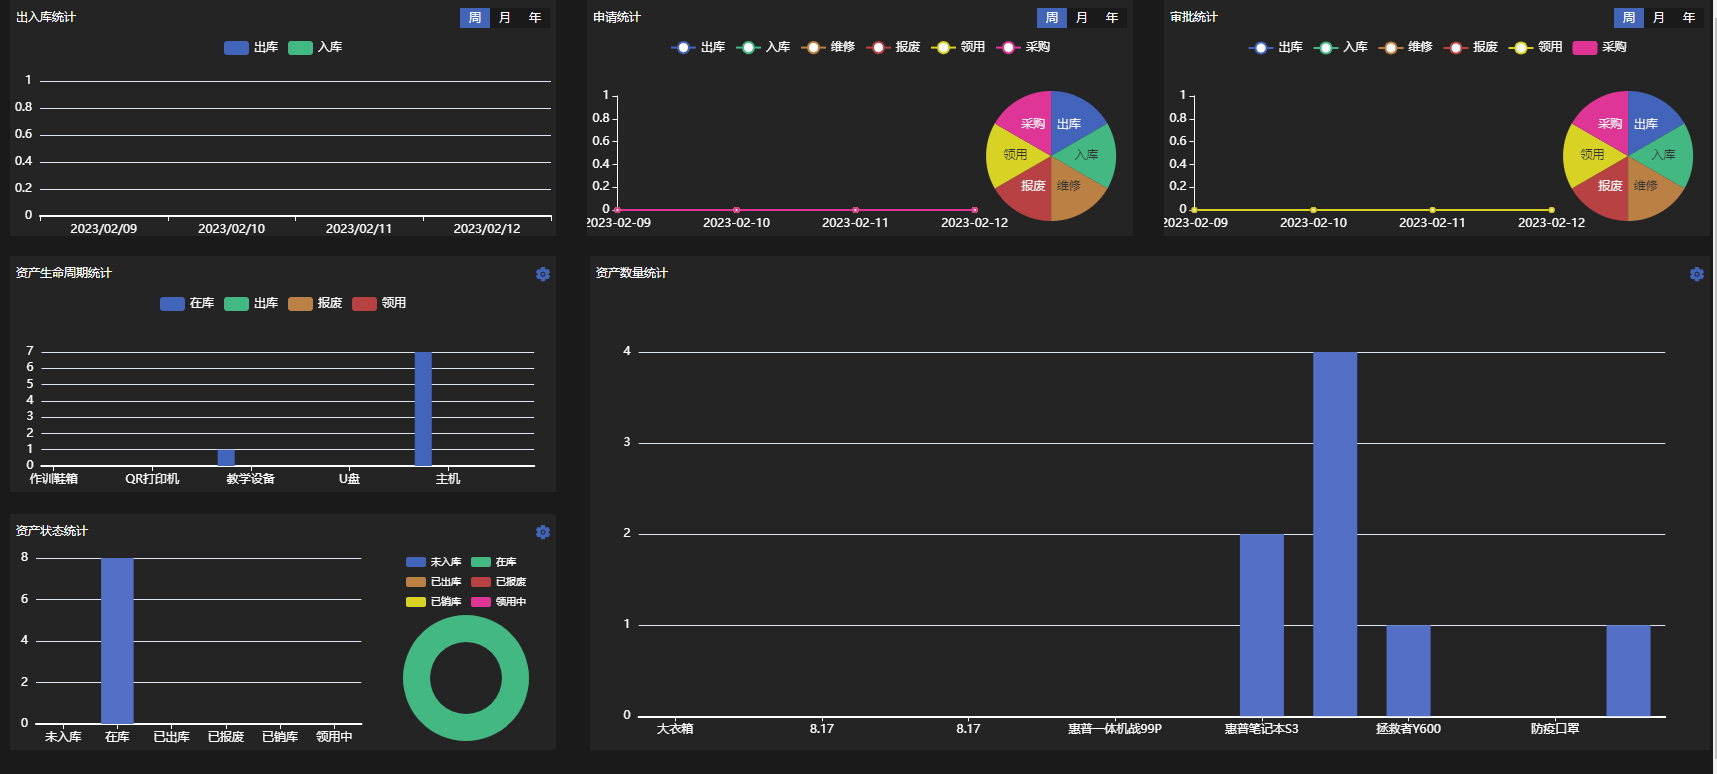Select 年 tab in 出入库统计 panel
This screenshot has width=1717, height=774.
(x=535, y=18)
